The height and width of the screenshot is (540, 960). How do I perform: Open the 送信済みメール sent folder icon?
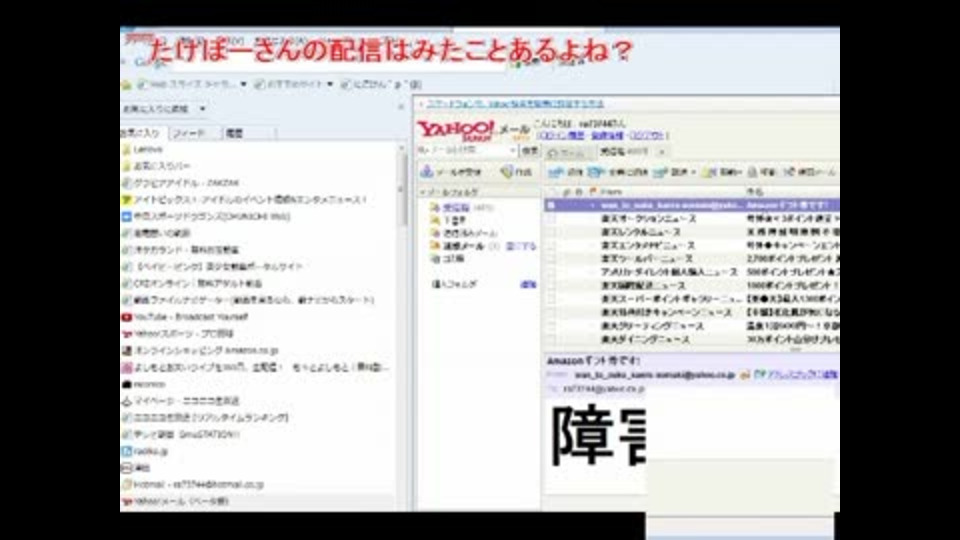click(435, 233)
